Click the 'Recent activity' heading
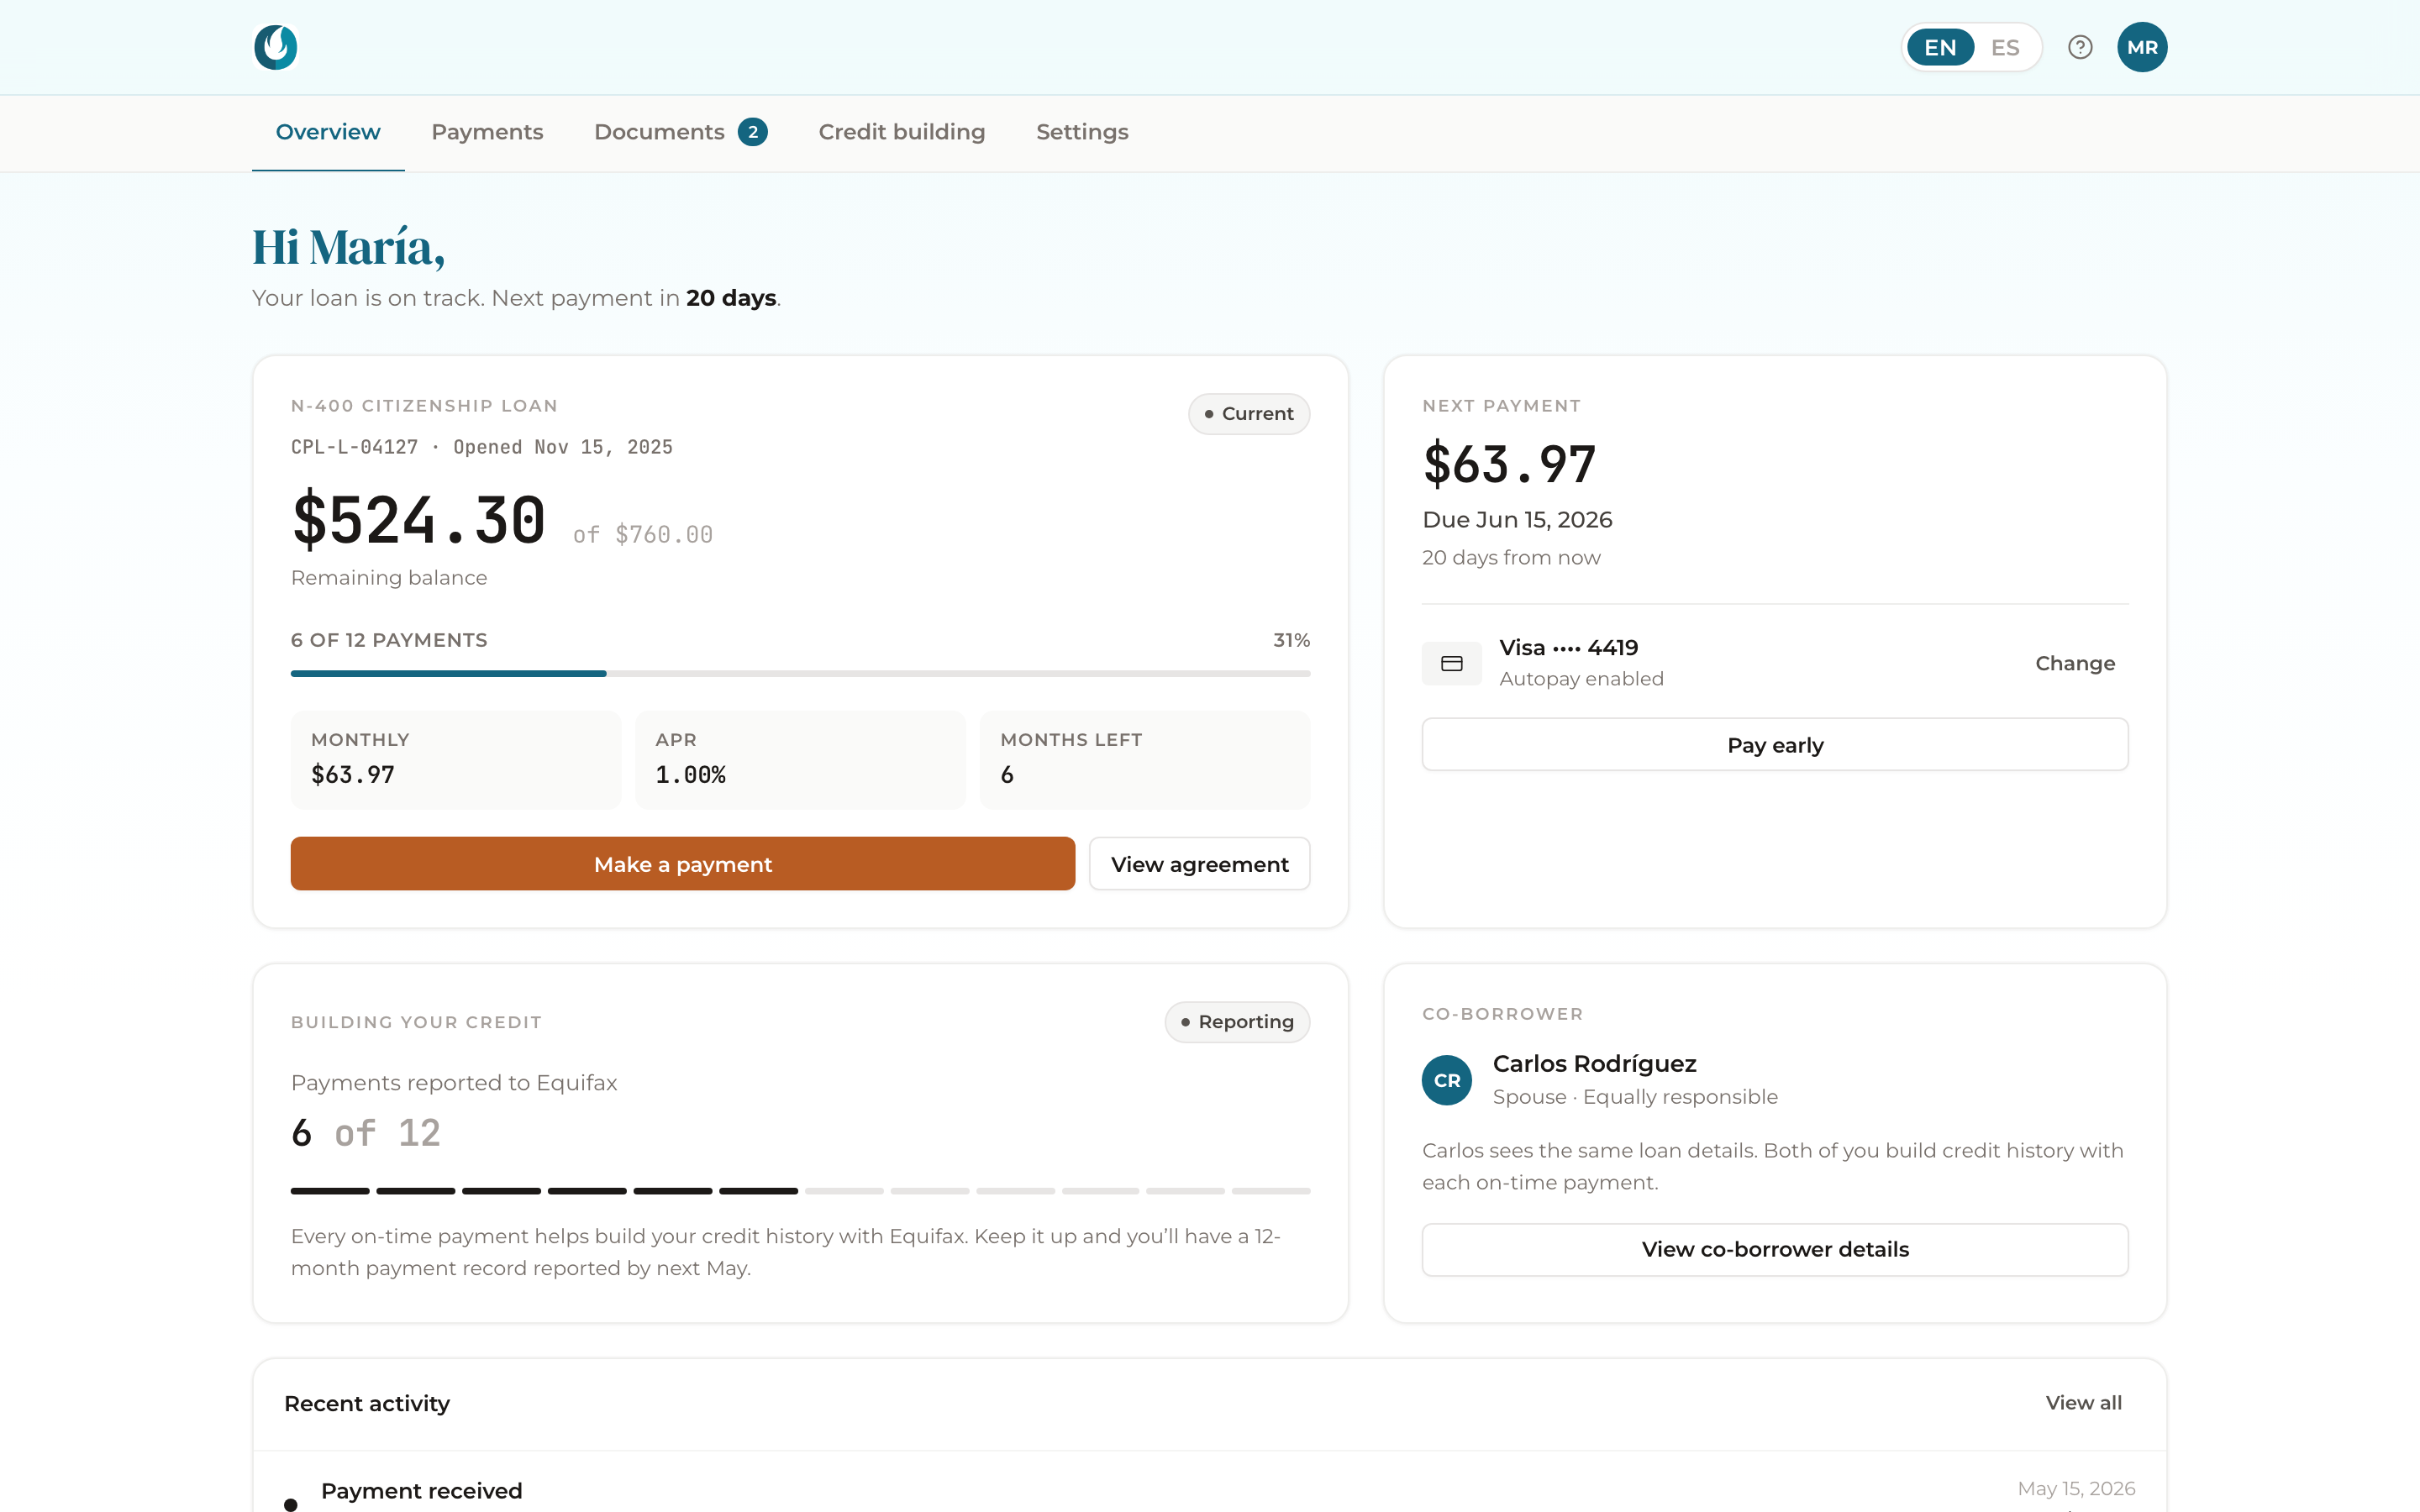 coord(367,1403)
